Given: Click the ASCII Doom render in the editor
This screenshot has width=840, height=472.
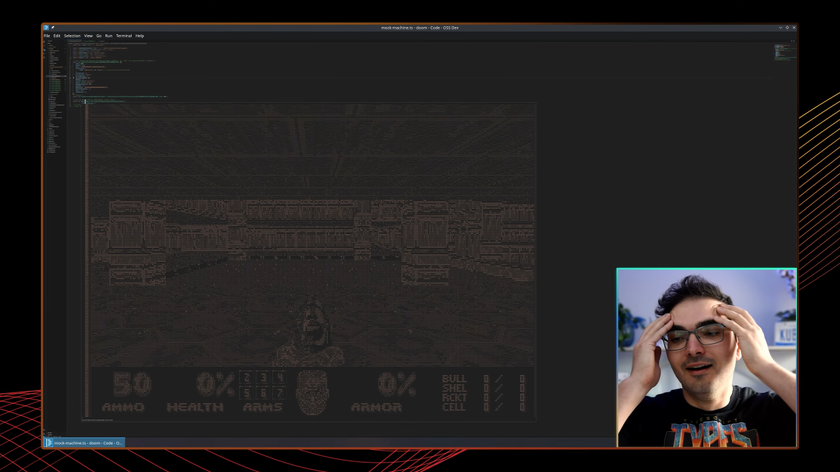Looking at the screenshot, I should 309,261.
